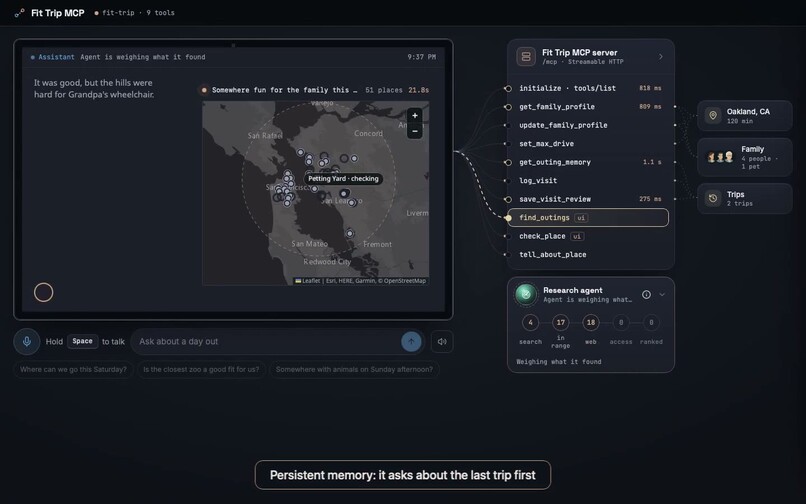Click the Fit Trip MCP logo icon
The image size is (806, 504).
[19, 13]
